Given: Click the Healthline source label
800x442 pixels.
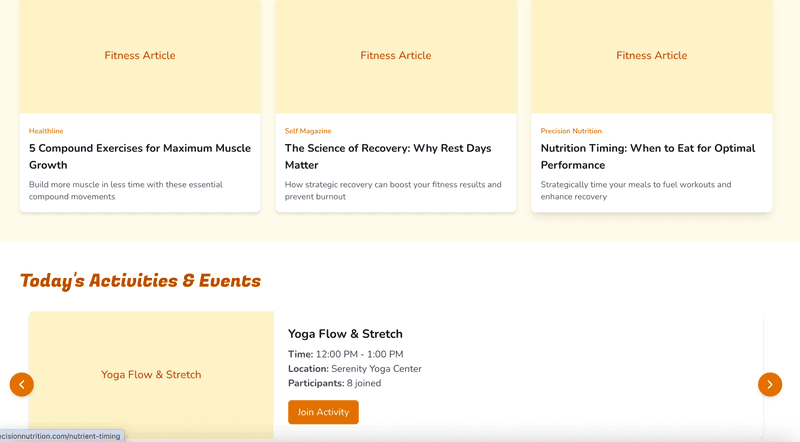Looking at the screenshot, I should [x=46, y=131].
